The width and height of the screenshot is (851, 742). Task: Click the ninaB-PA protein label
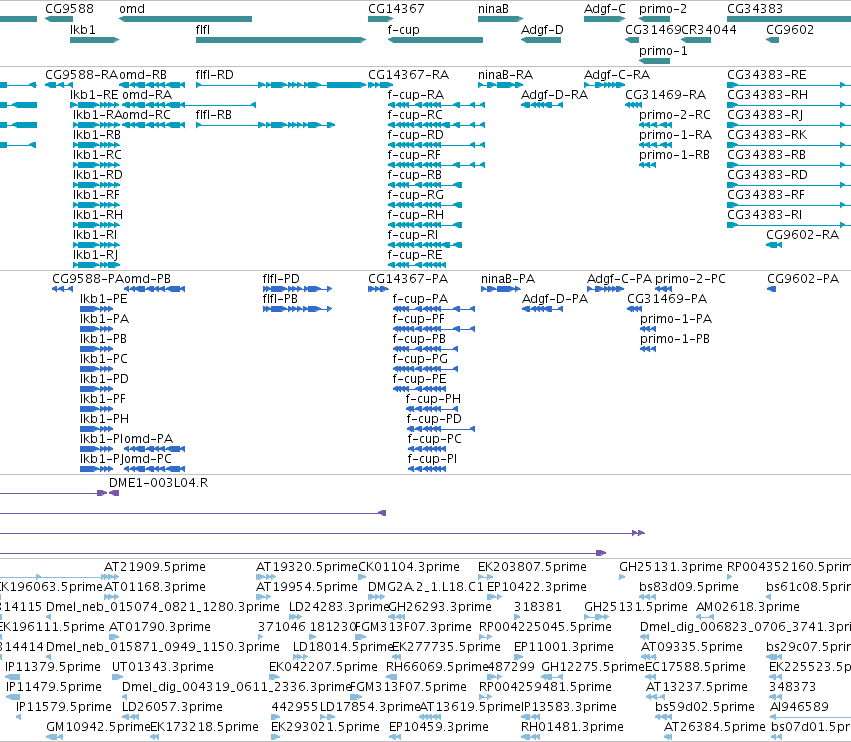(508, 279)
